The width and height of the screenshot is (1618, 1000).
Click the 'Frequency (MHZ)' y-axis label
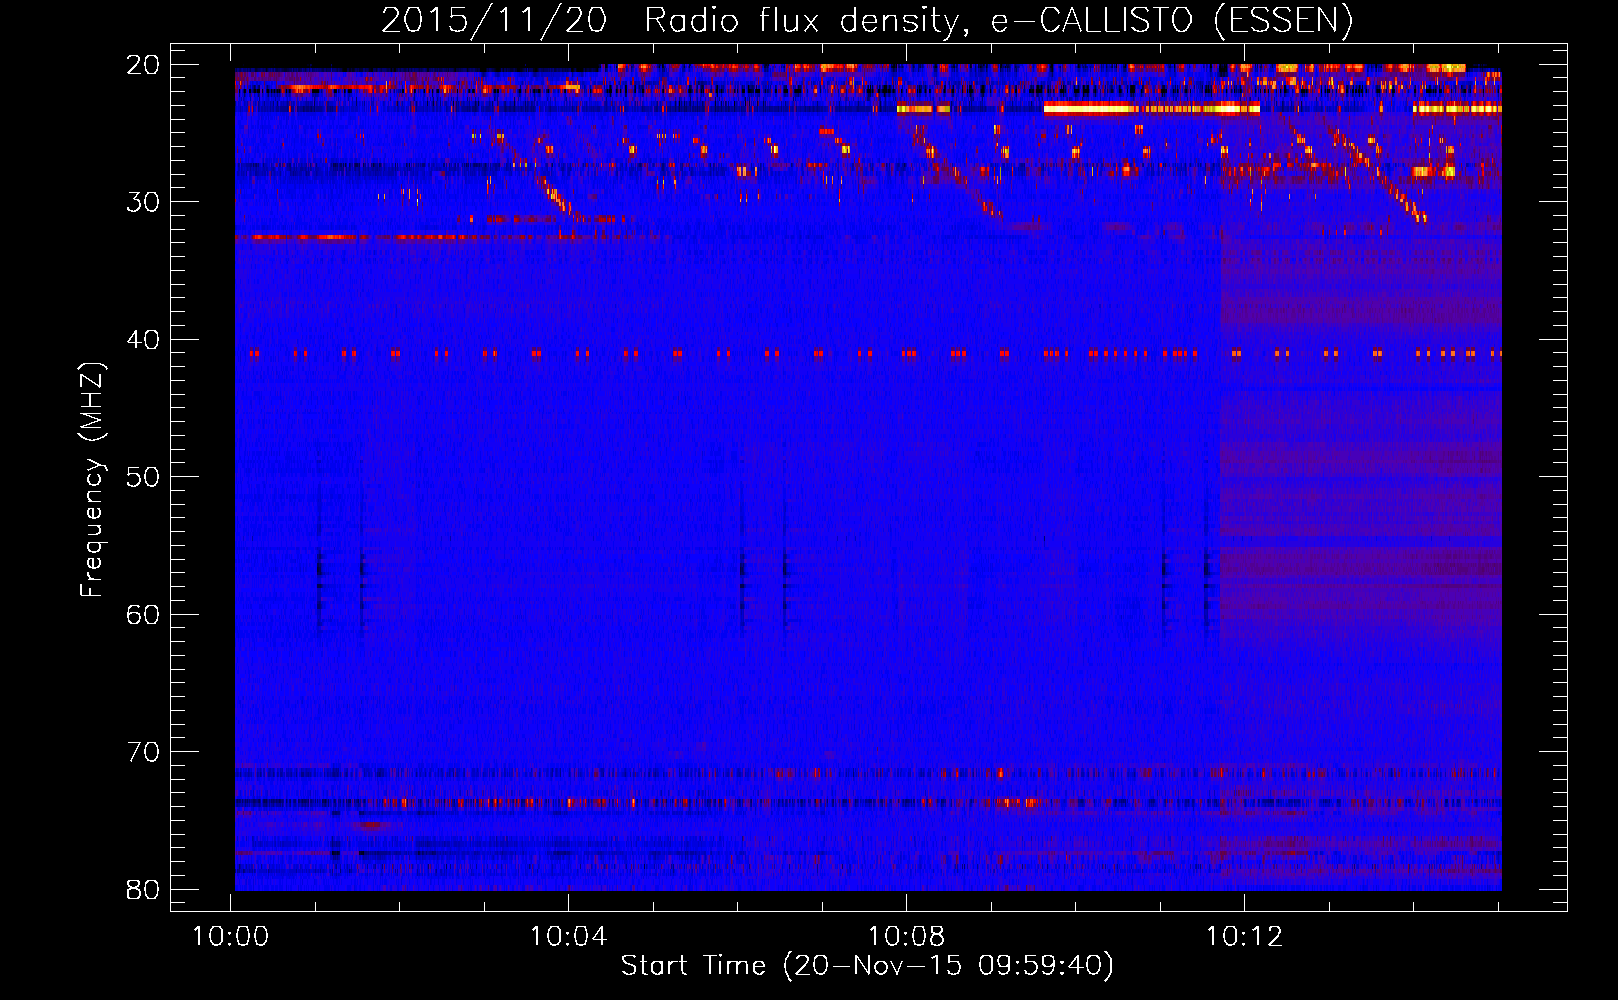click(92, 480)
